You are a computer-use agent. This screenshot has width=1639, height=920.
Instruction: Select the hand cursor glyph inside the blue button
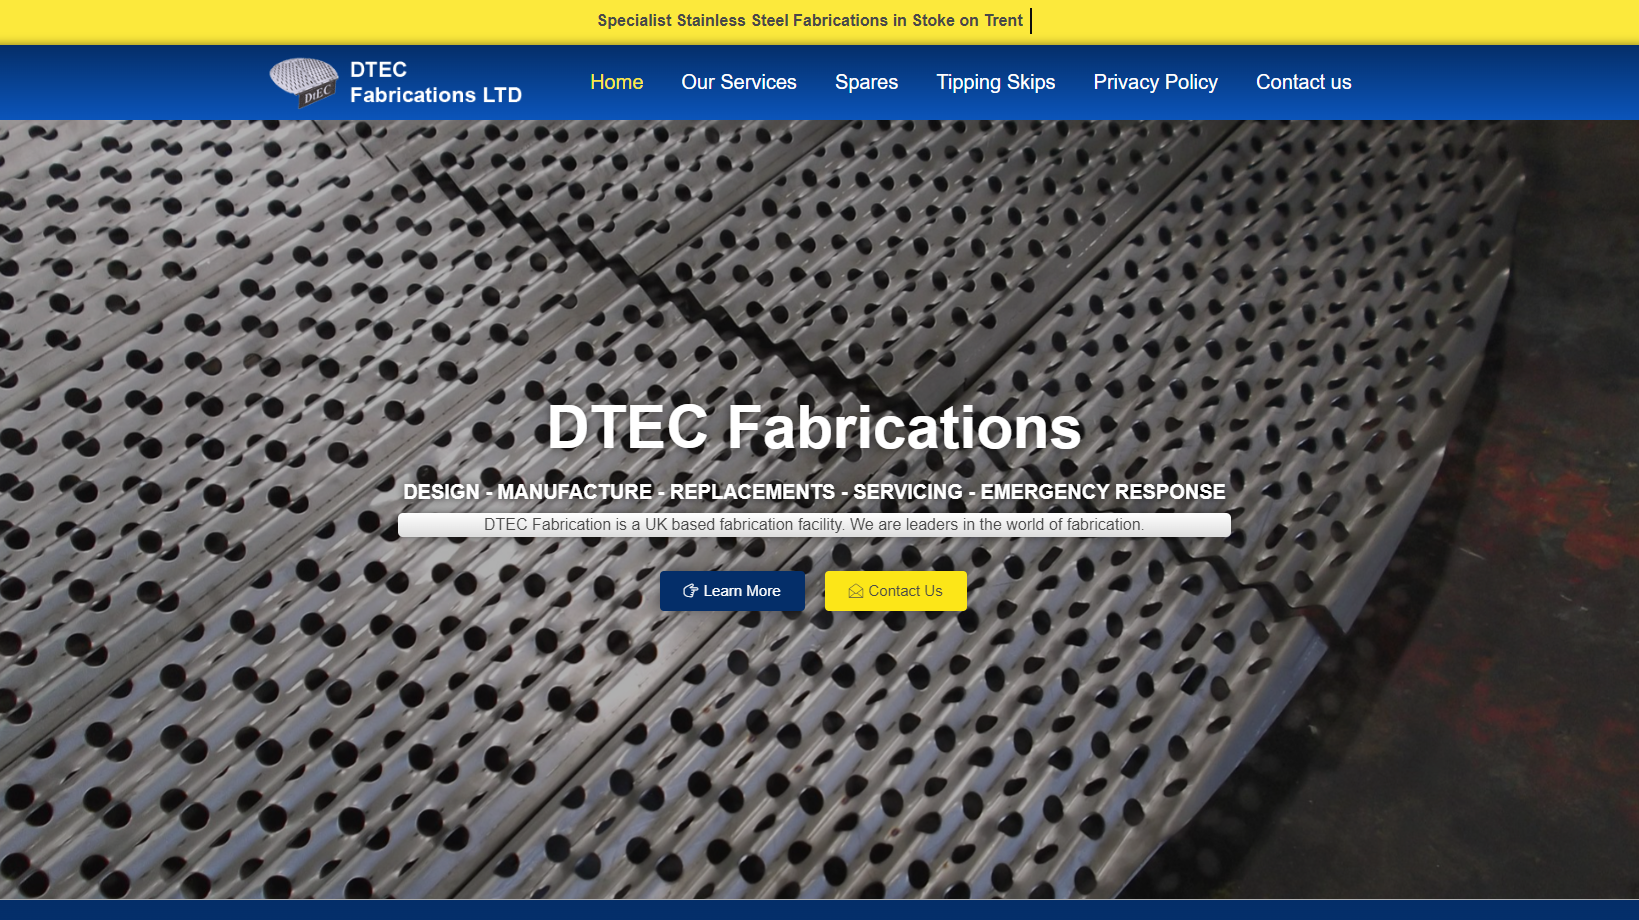point(689,591)
